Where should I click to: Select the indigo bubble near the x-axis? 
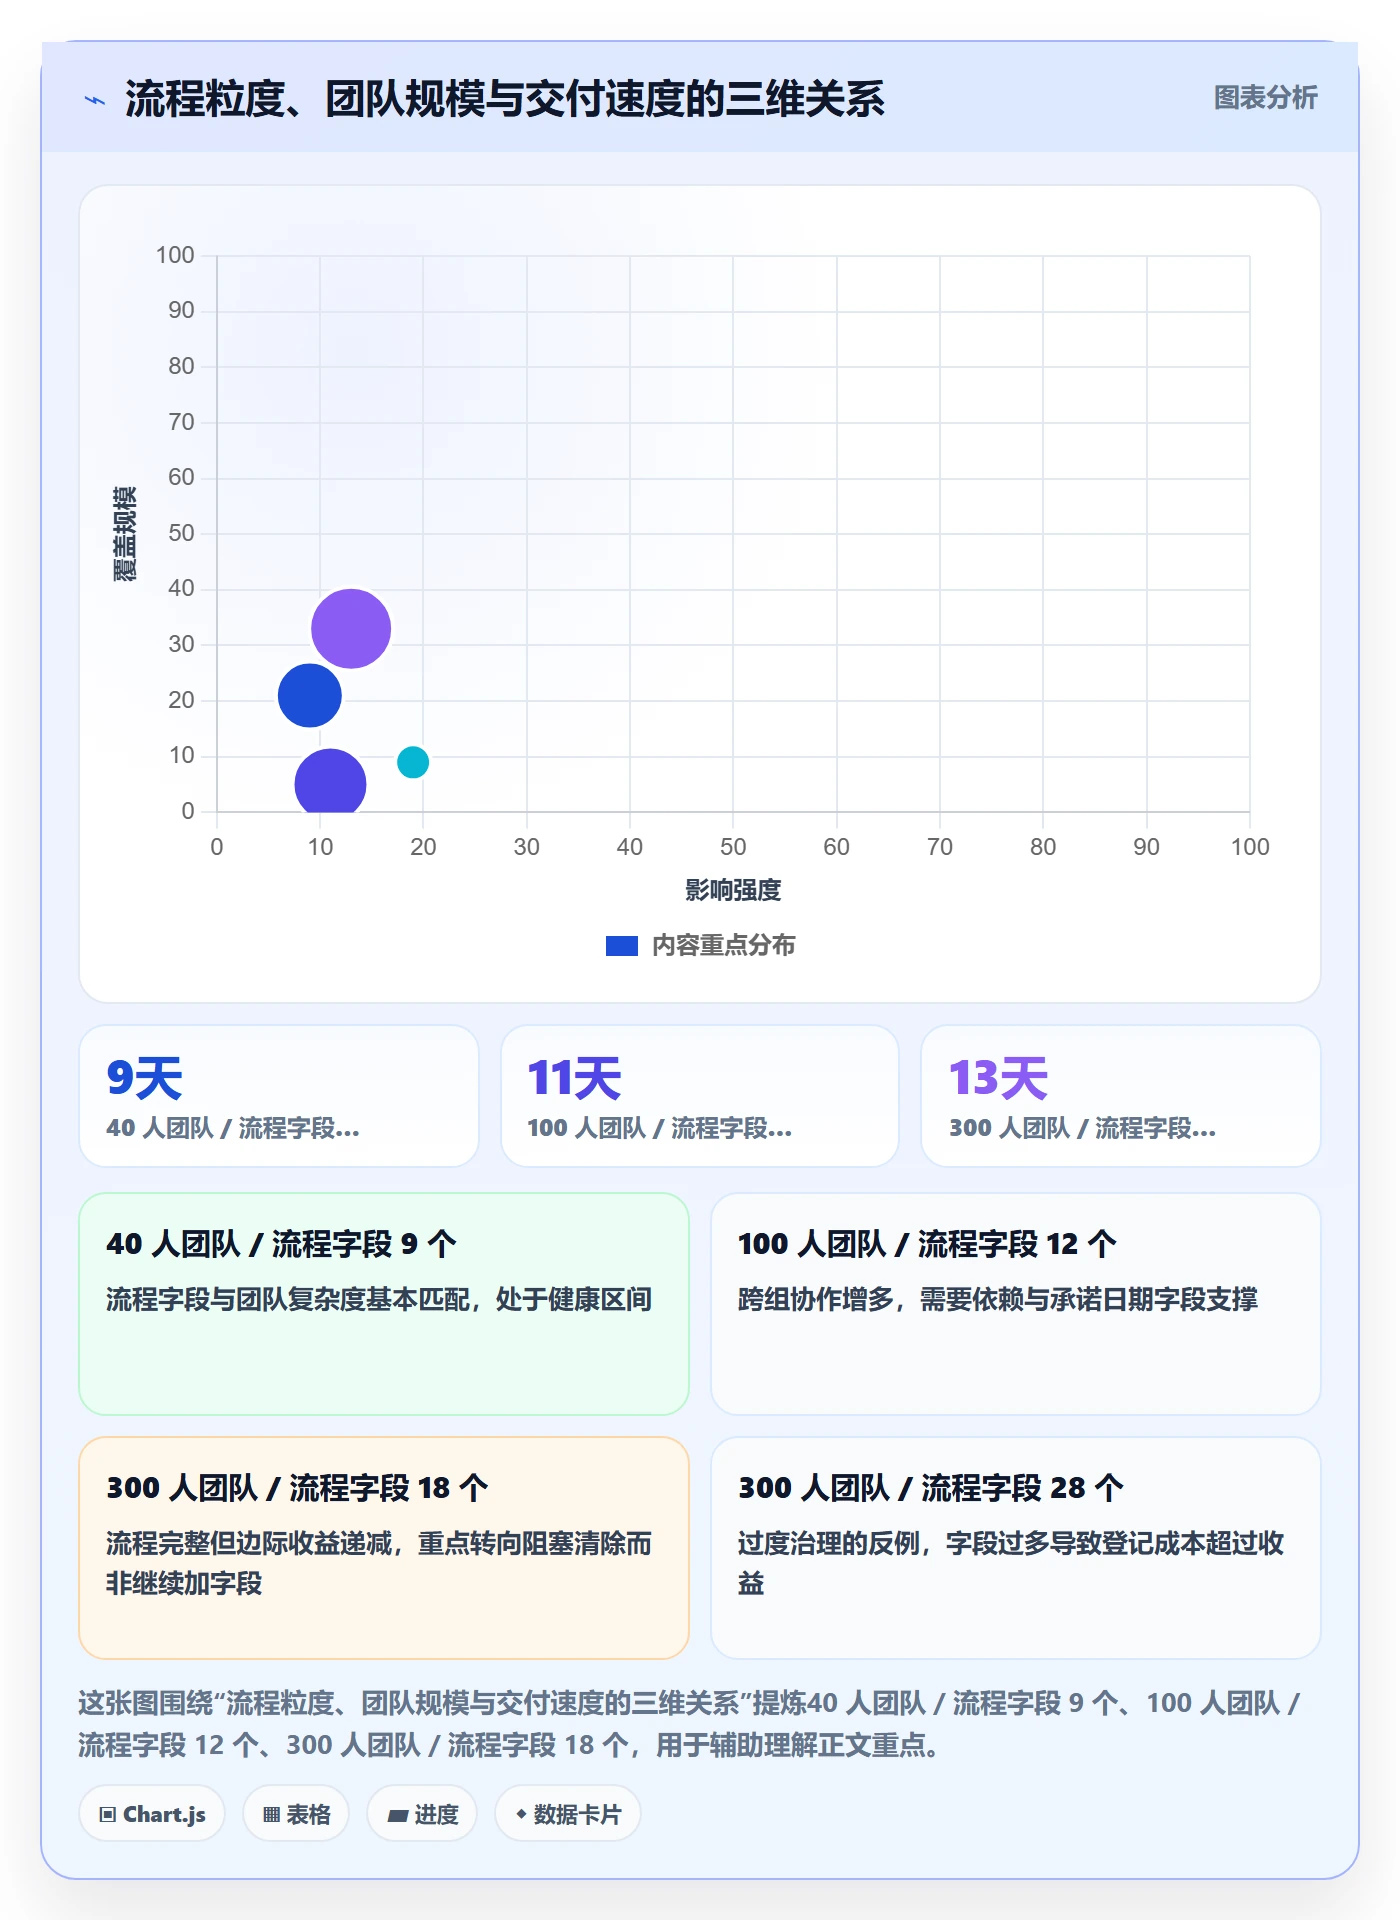(x=330, y=782)
